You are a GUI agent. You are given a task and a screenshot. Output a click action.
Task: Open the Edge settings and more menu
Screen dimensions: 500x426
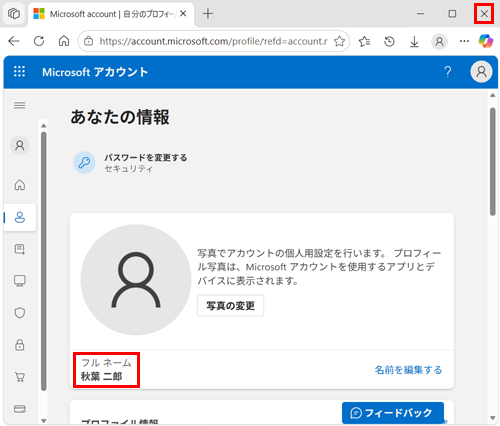click(464, 41)
